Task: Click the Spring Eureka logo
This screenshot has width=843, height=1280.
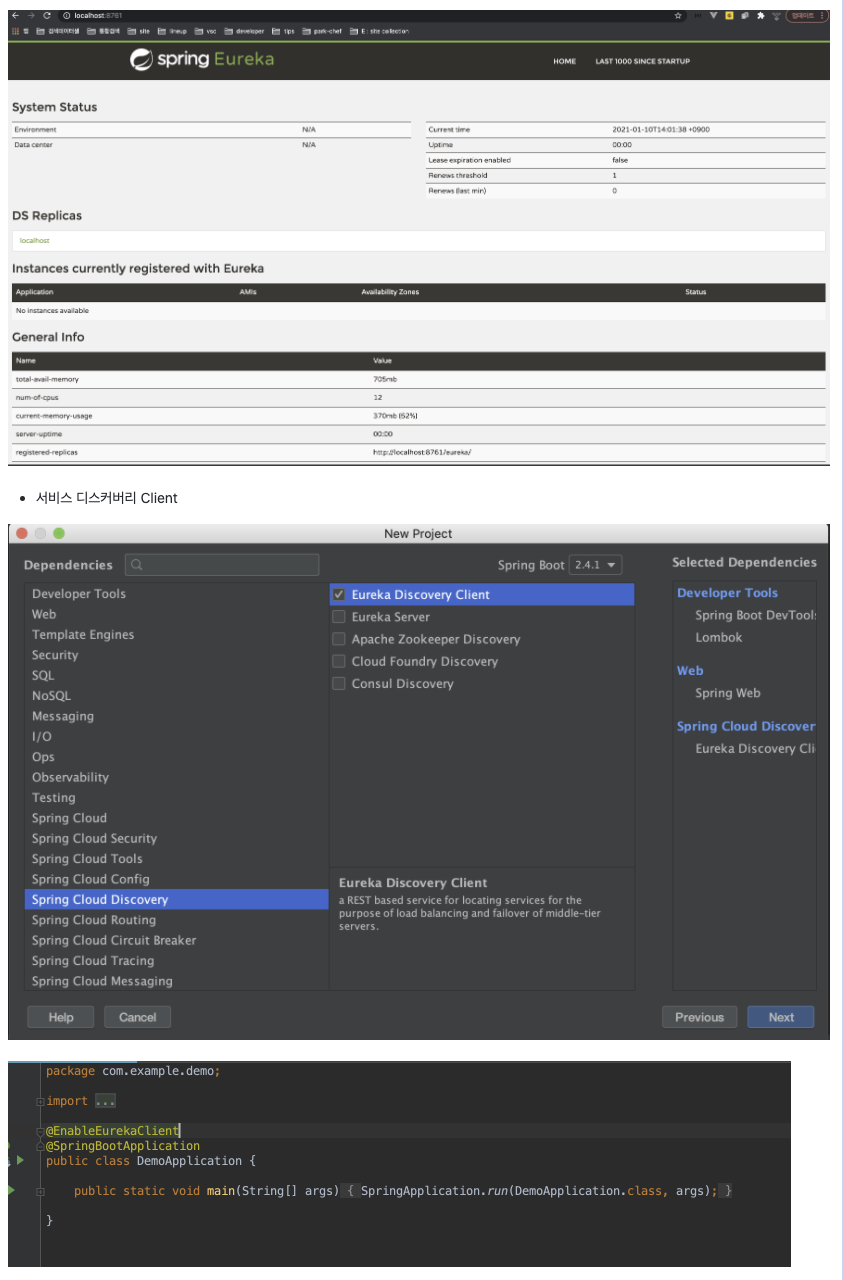Action: 202,60
